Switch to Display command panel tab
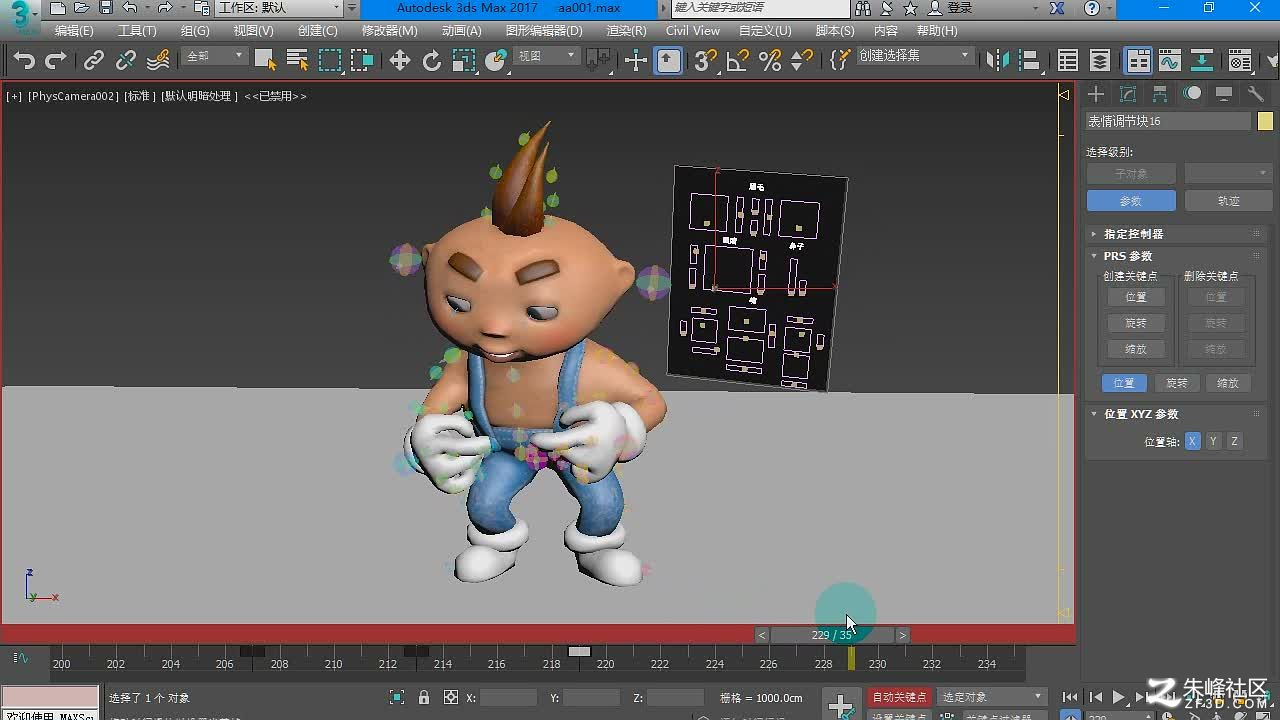The width and height of the screenshot is (1280, 720). [1223, 94]
